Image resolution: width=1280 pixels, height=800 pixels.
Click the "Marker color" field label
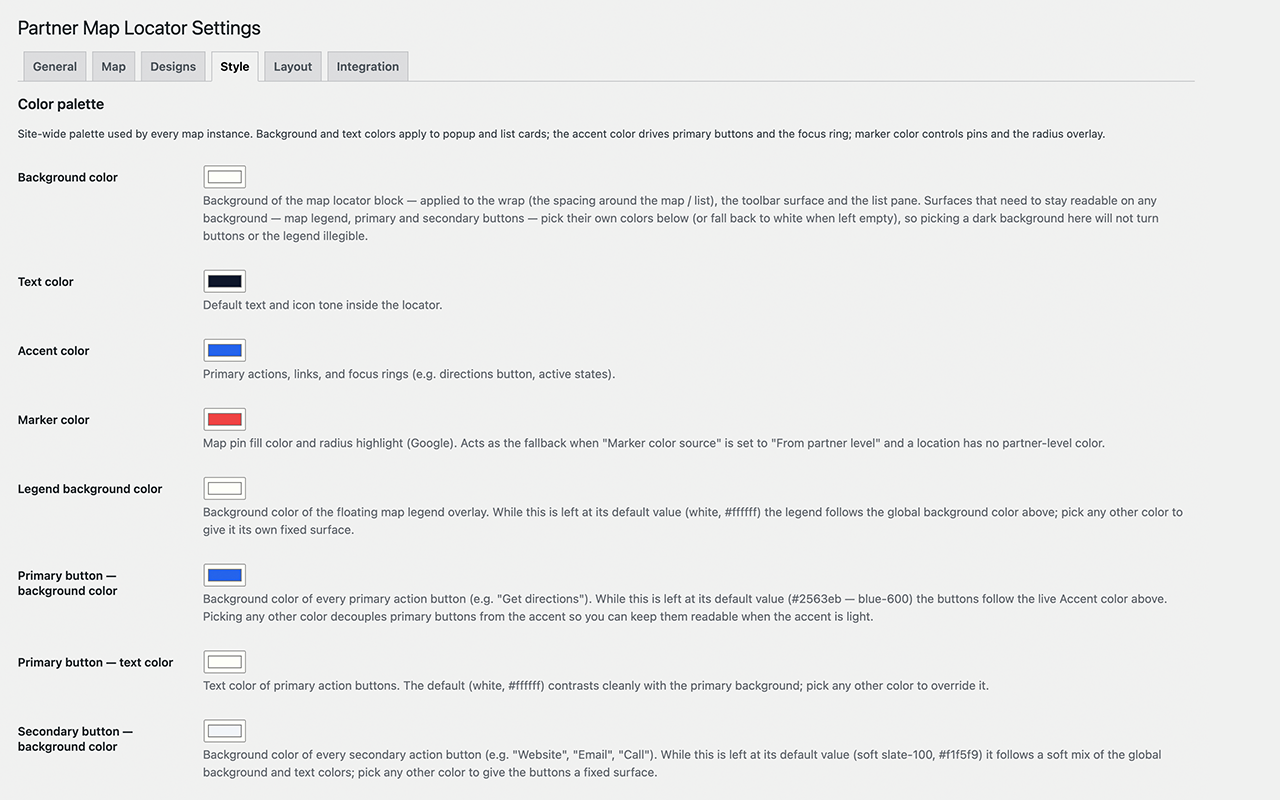[54, 420]
